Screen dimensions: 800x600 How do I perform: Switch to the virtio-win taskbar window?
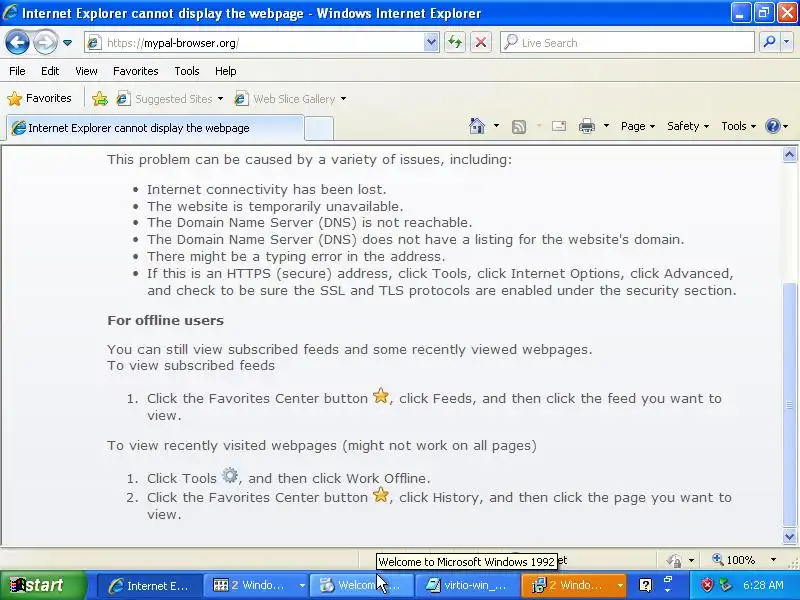pos(468,586)
